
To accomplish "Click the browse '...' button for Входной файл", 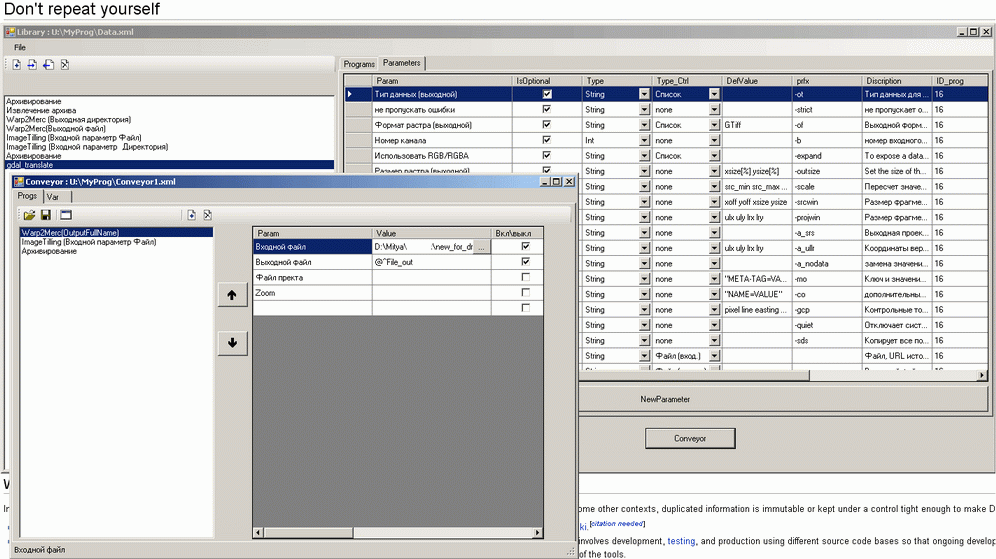I will pyautogui.click(x=481, y=247).
